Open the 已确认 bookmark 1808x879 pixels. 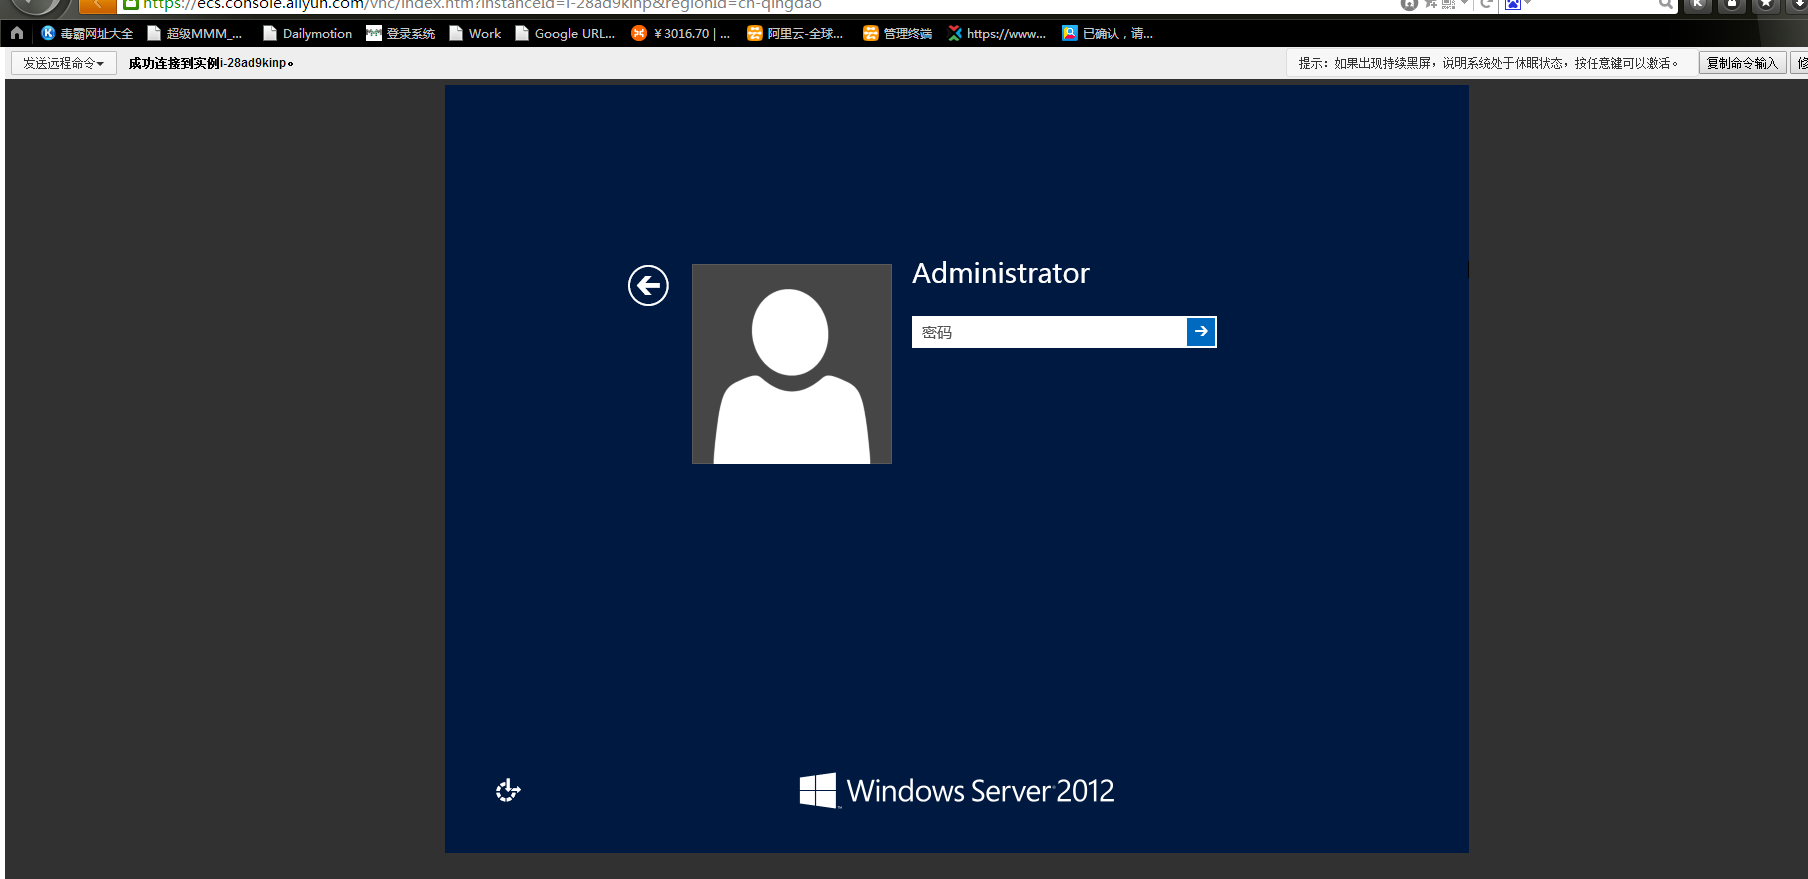pyautogui.click(x=1108, y=33)
